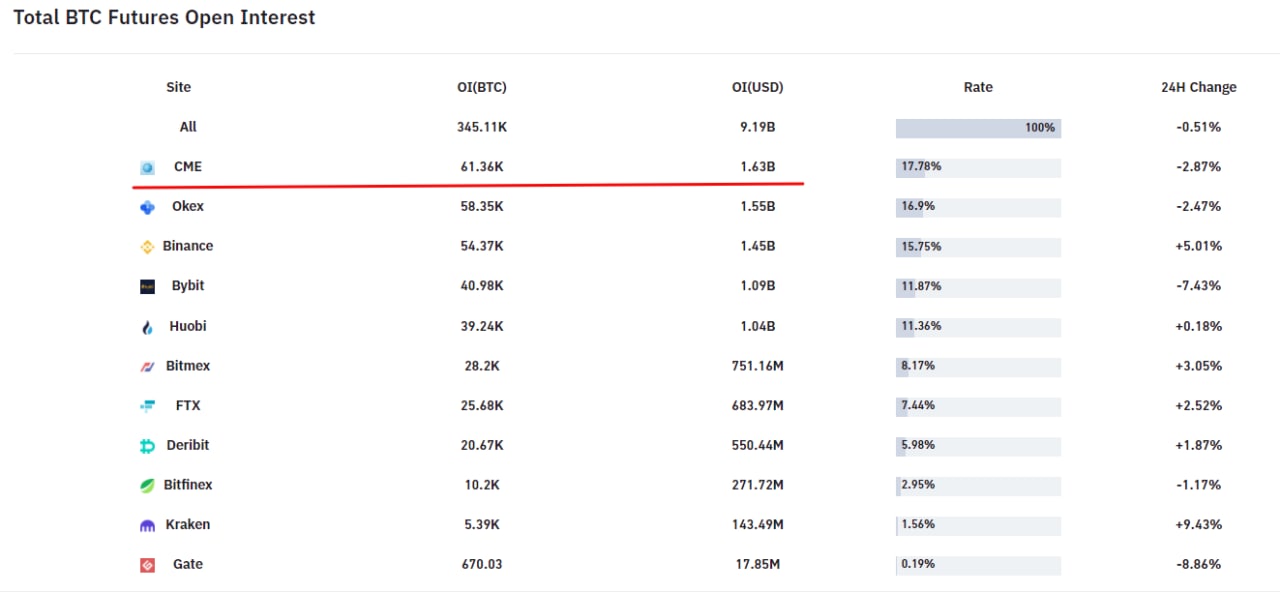The width and height of the screenshot is (1280, 592).
Task: Click the 345.11K total OI(BTC) value
Action: tap(481, 127)
